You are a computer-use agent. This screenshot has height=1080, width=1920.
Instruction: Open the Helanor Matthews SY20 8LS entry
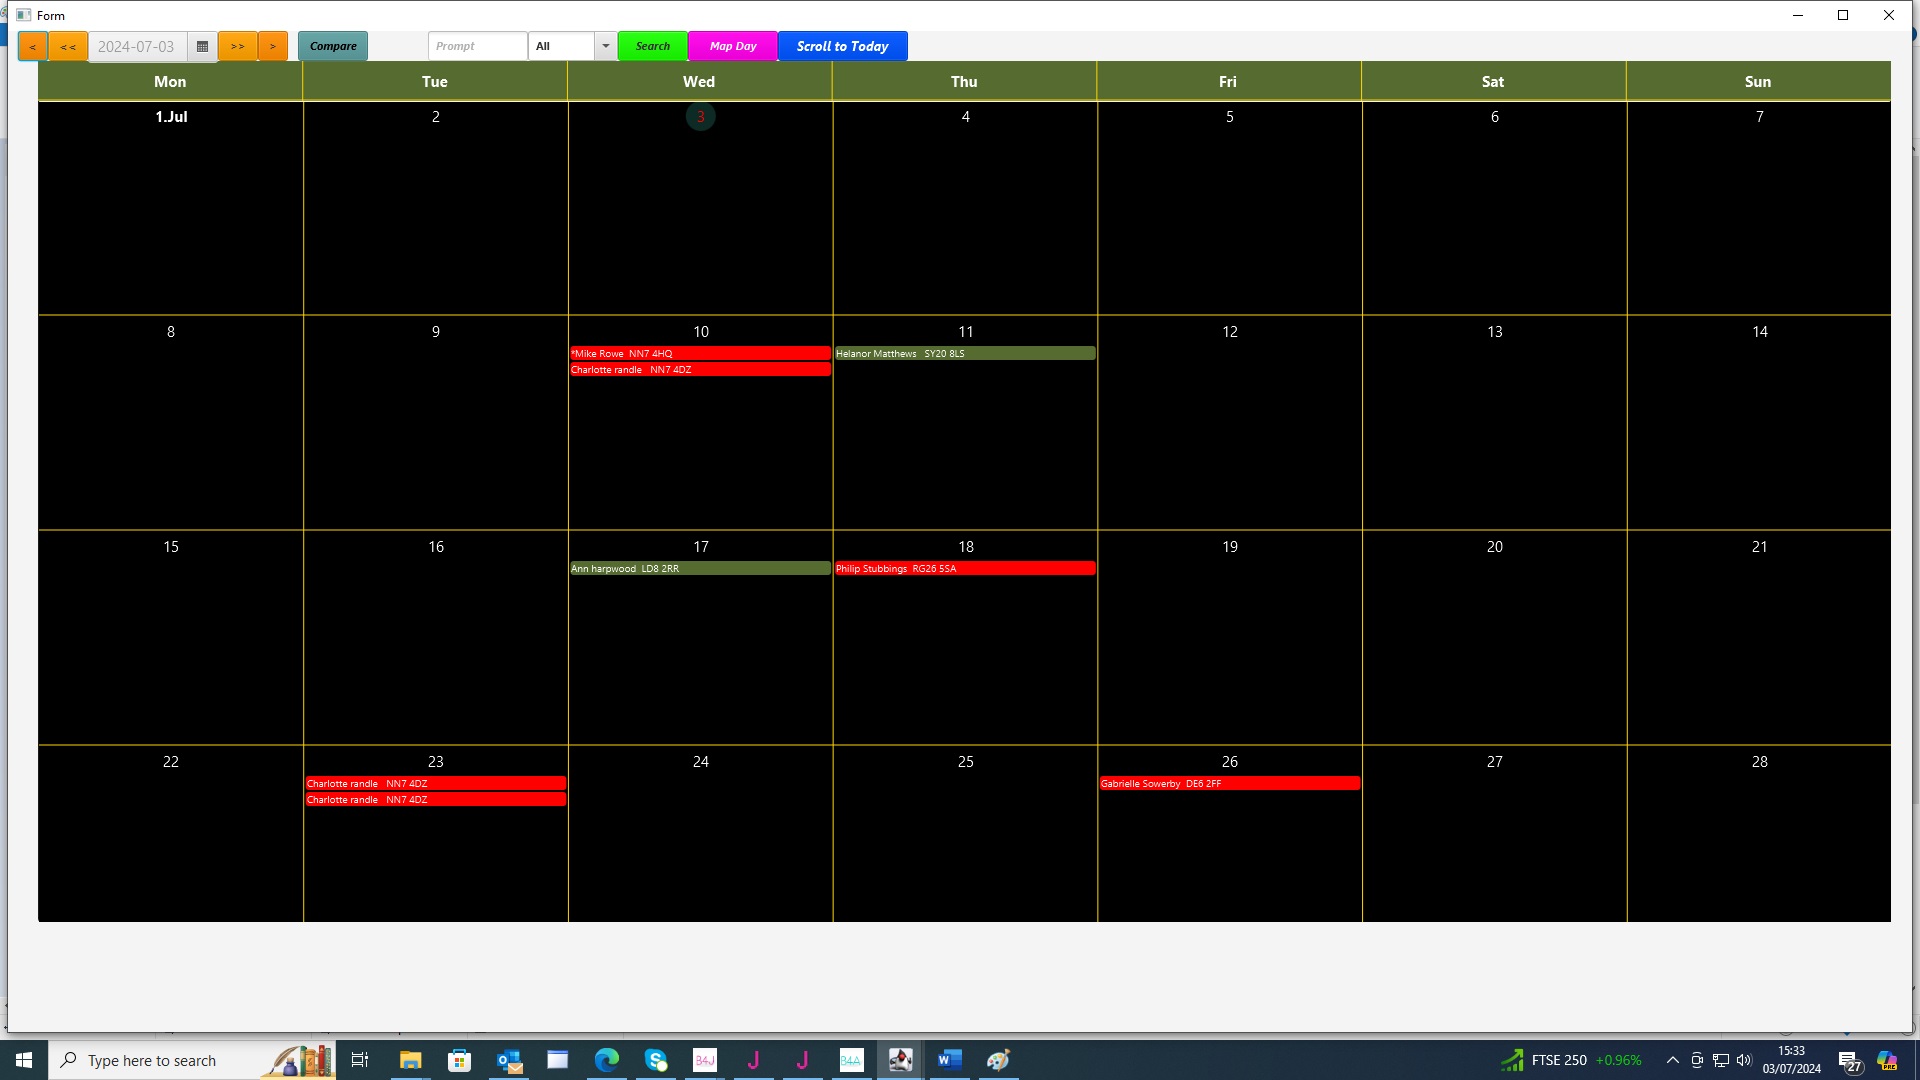point(964,353)
